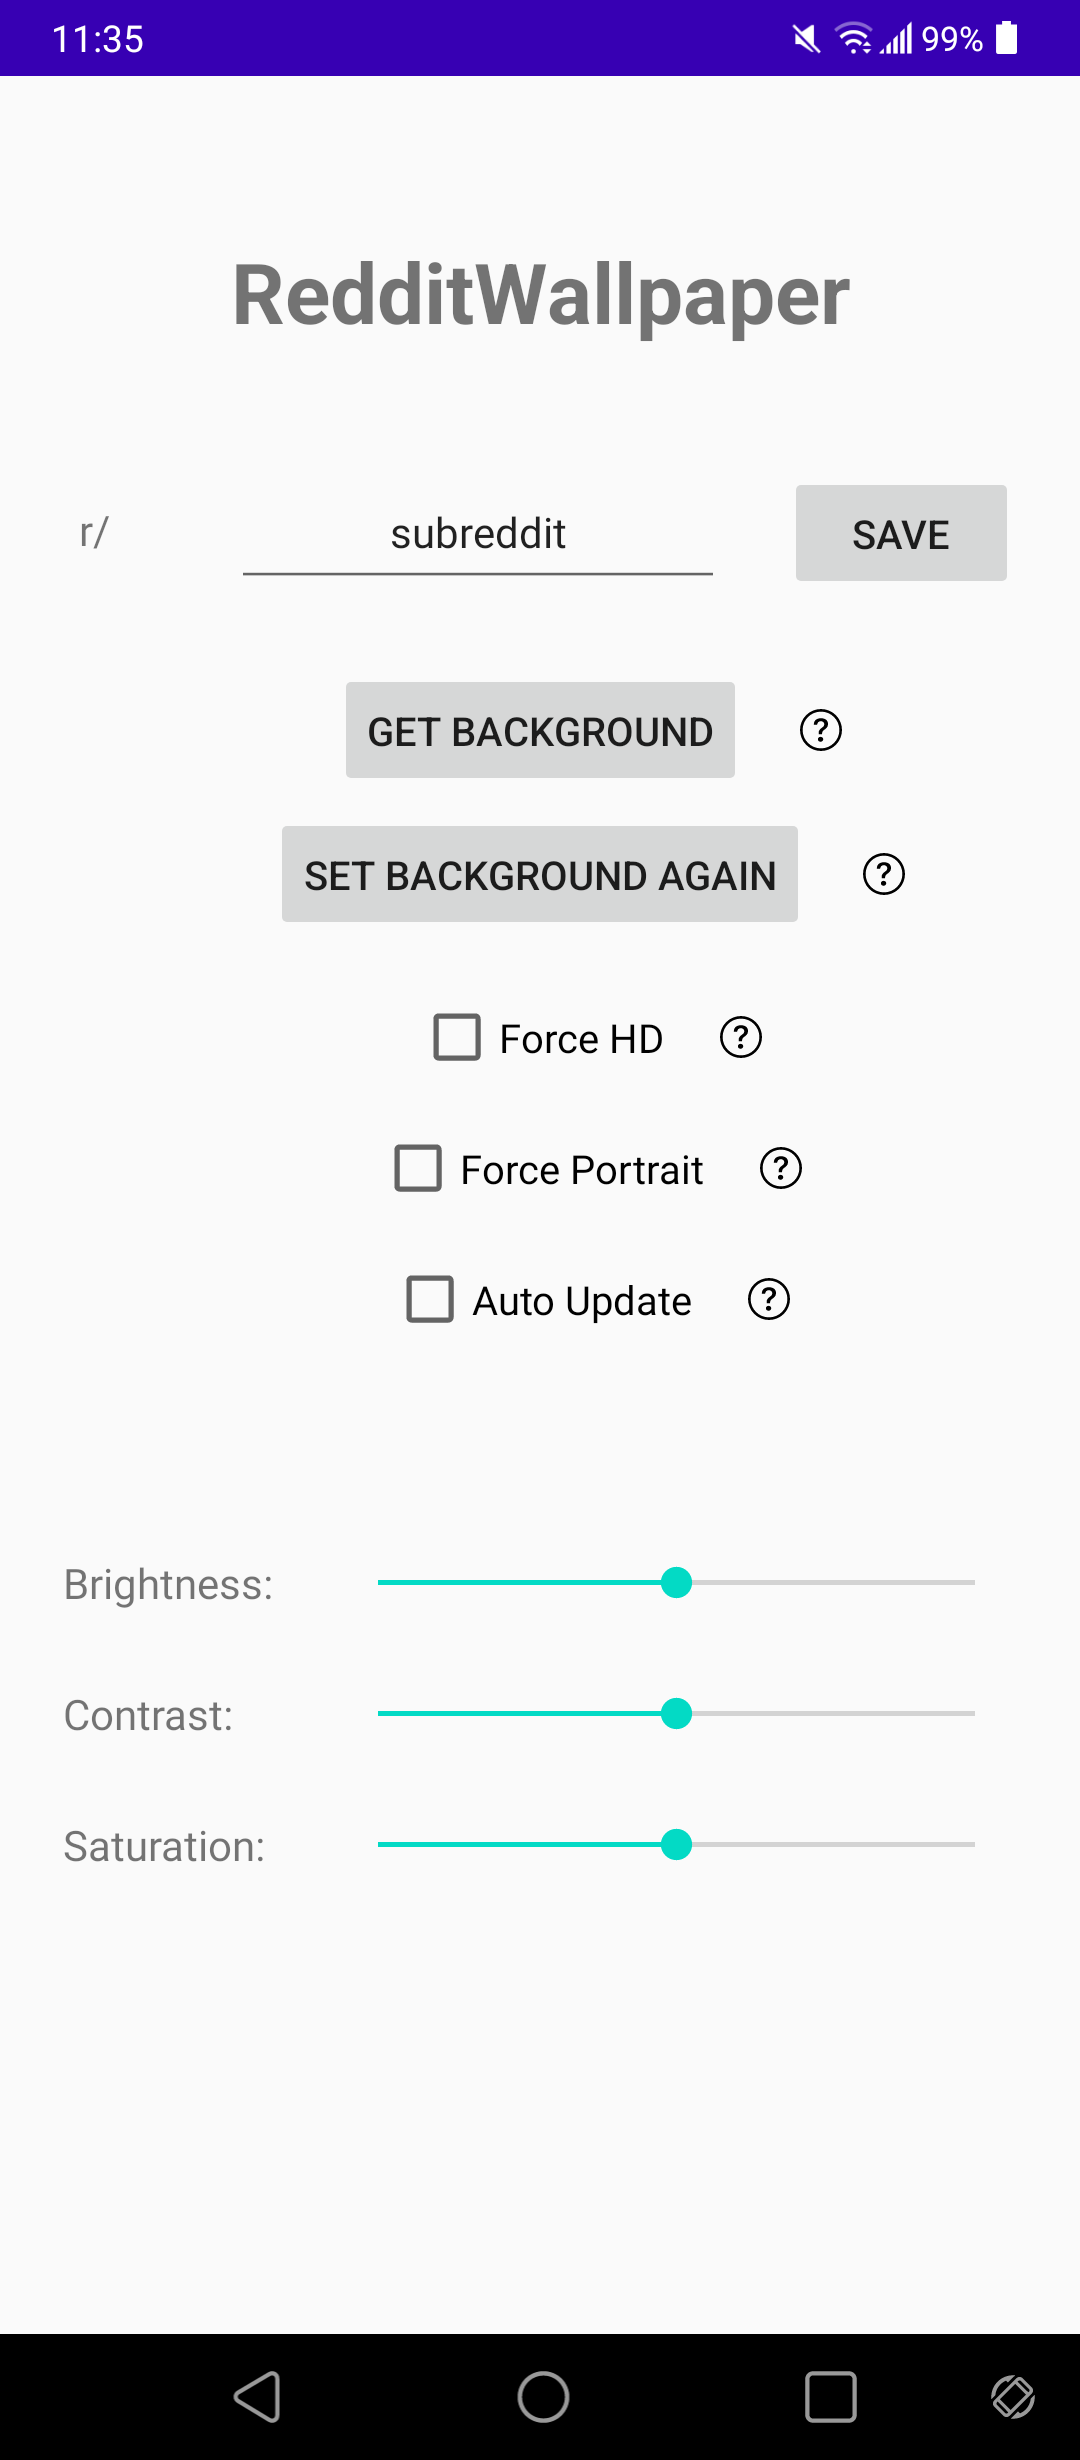
Task: Open the recent apps square button
Action: 829,2396
